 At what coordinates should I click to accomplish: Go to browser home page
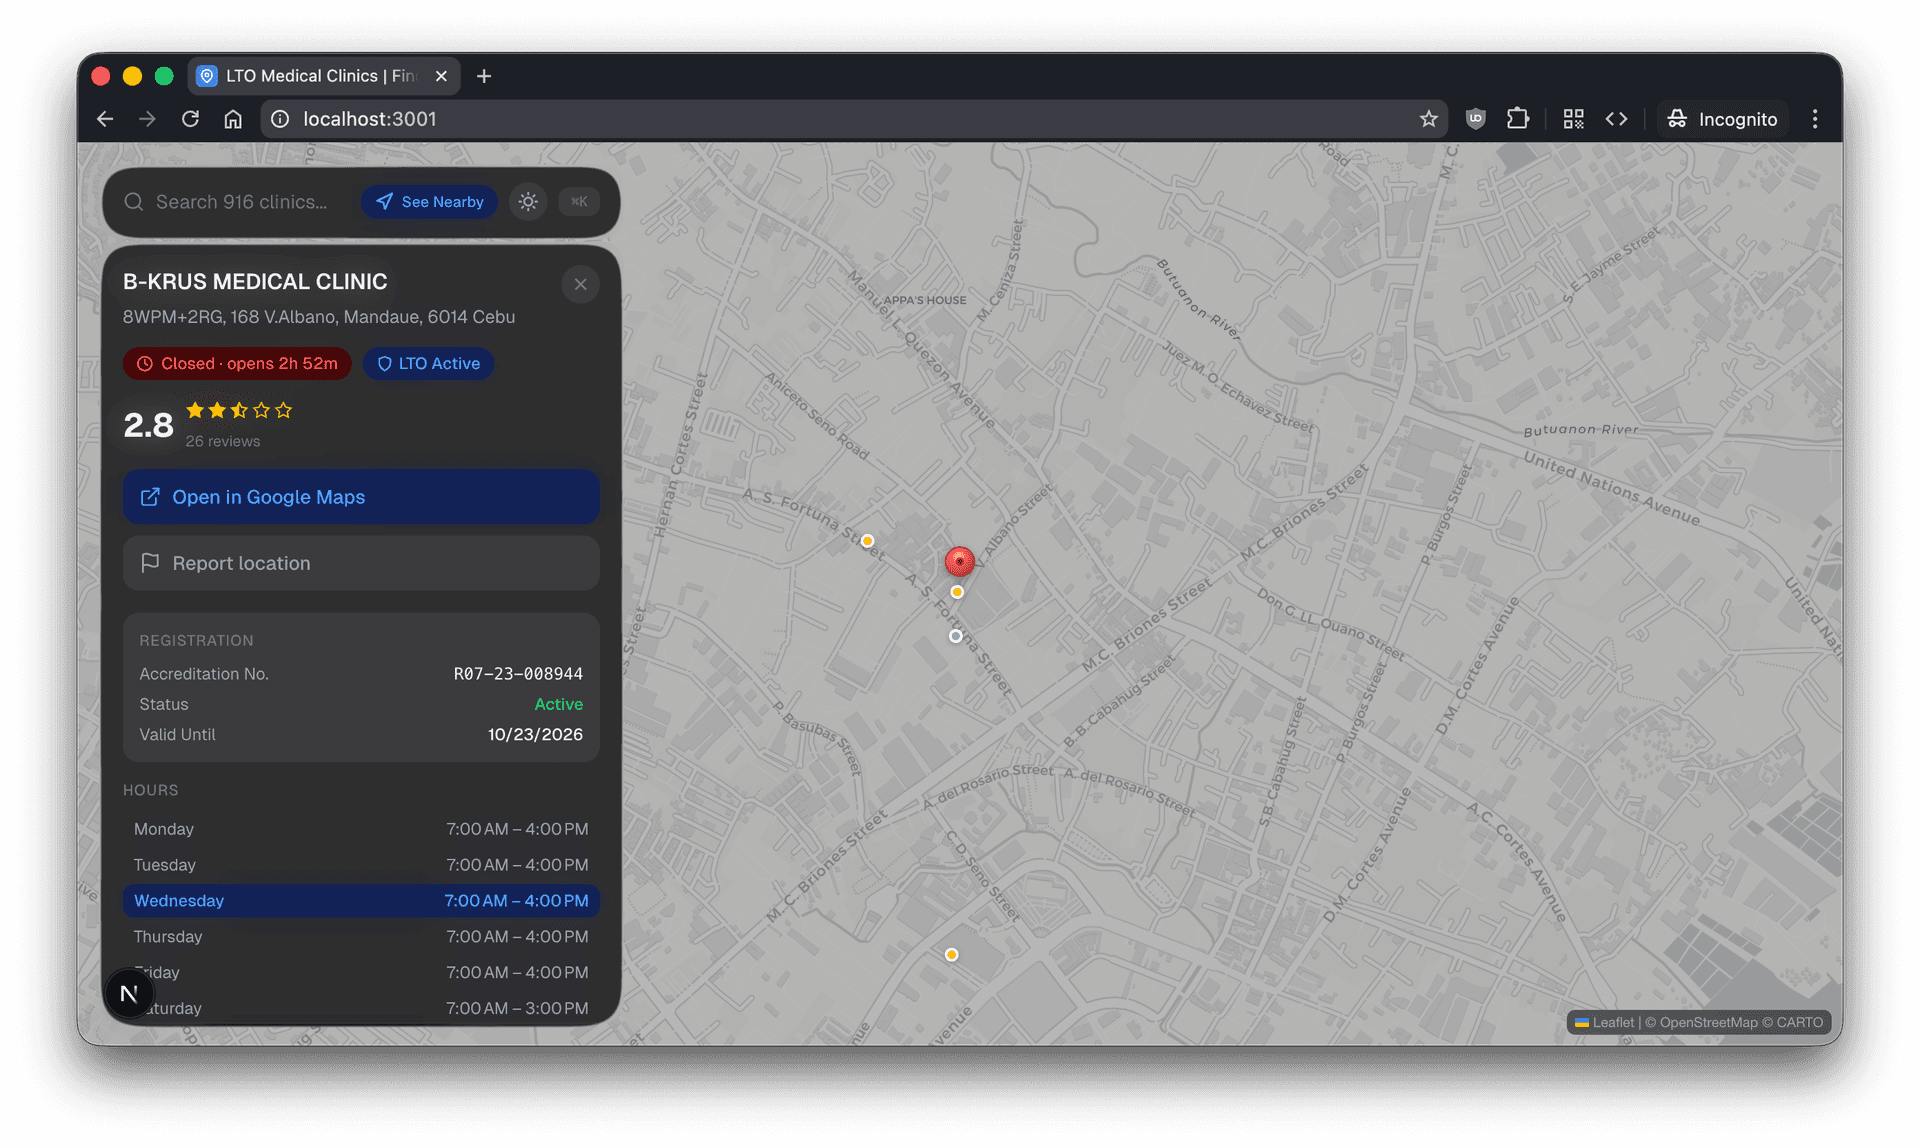(233, 119)
